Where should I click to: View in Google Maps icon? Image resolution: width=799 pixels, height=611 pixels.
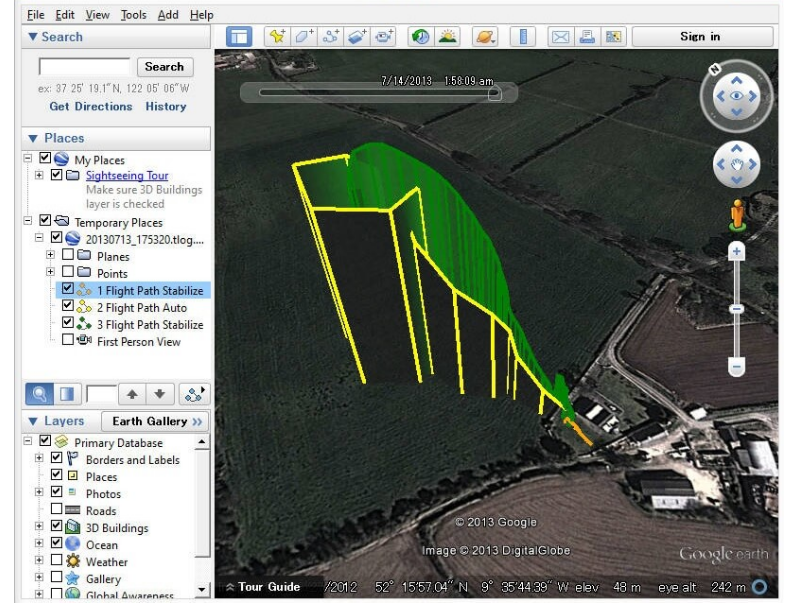(614, 37)
